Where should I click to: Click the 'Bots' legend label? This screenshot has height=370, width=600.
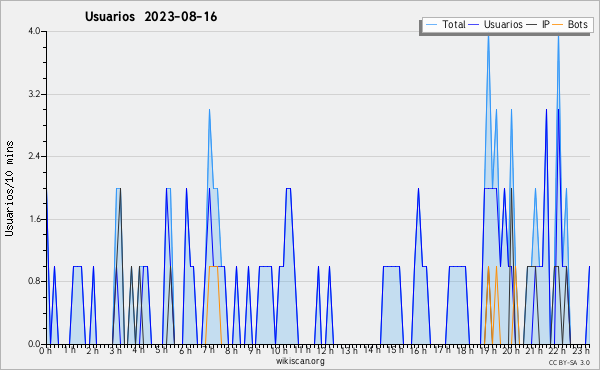click(577, 24)
